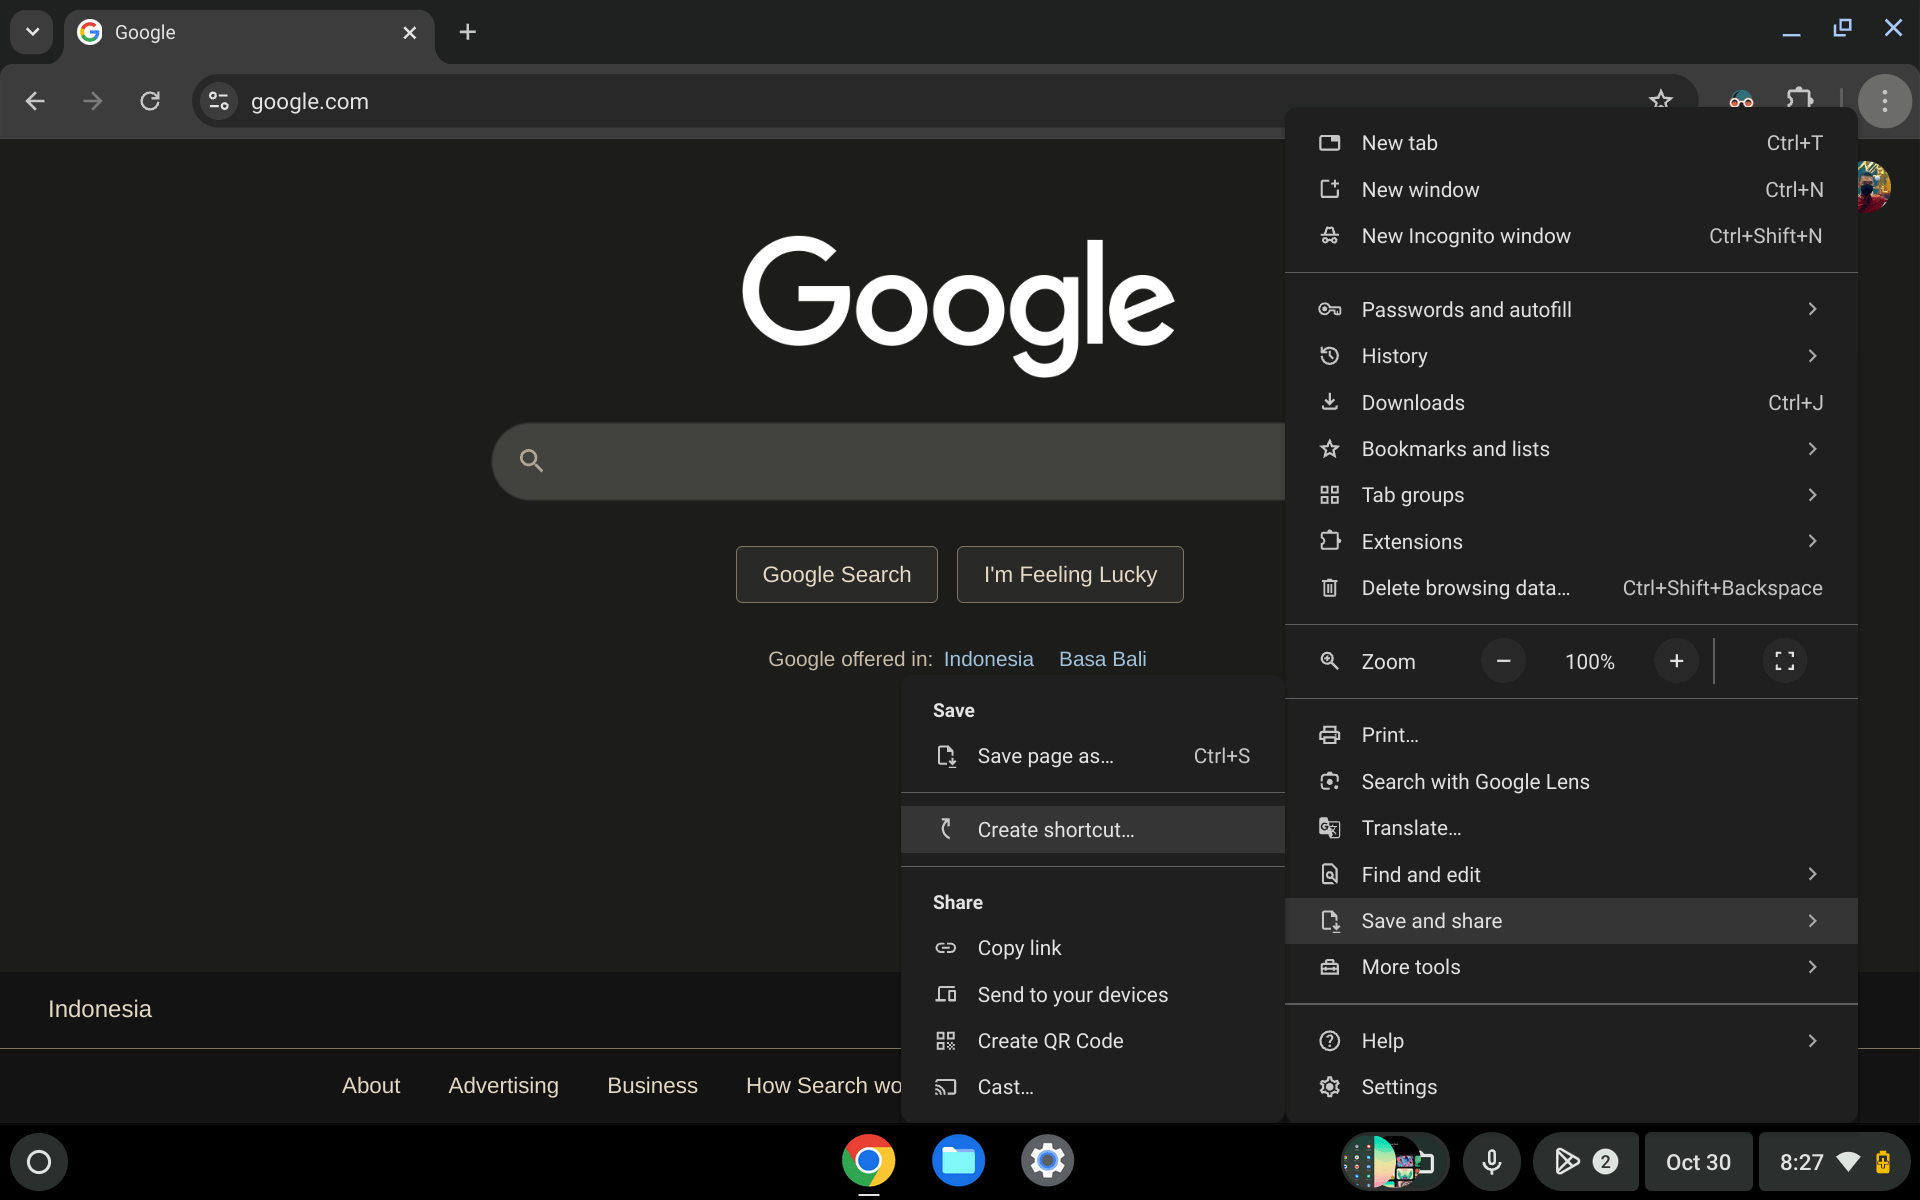Reload the current page
The image size is (1920, 1200).
[150, 101]
